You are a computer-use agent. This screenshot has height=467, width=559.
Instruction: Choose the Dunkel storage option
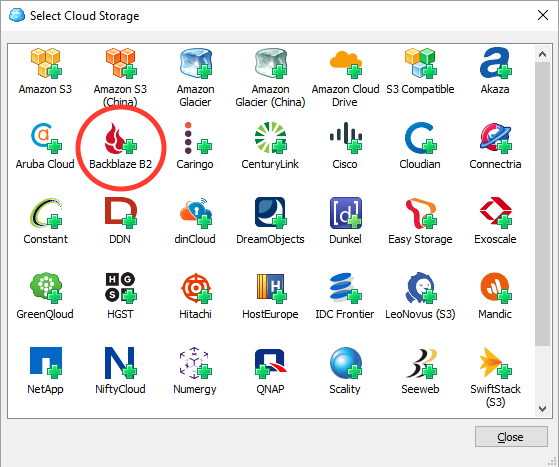pyautogui.click(x=345, y=213)
